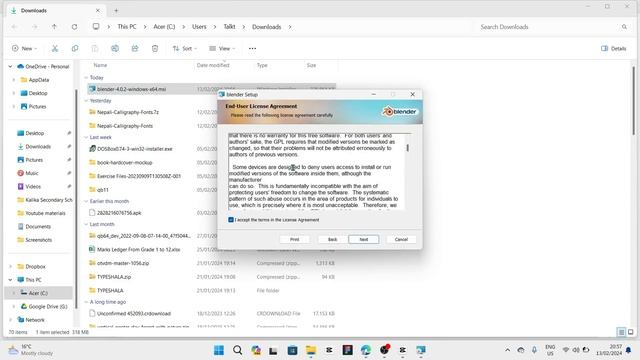
Task: Click the Print button in Blender Setup
Action: coord(294,239)
